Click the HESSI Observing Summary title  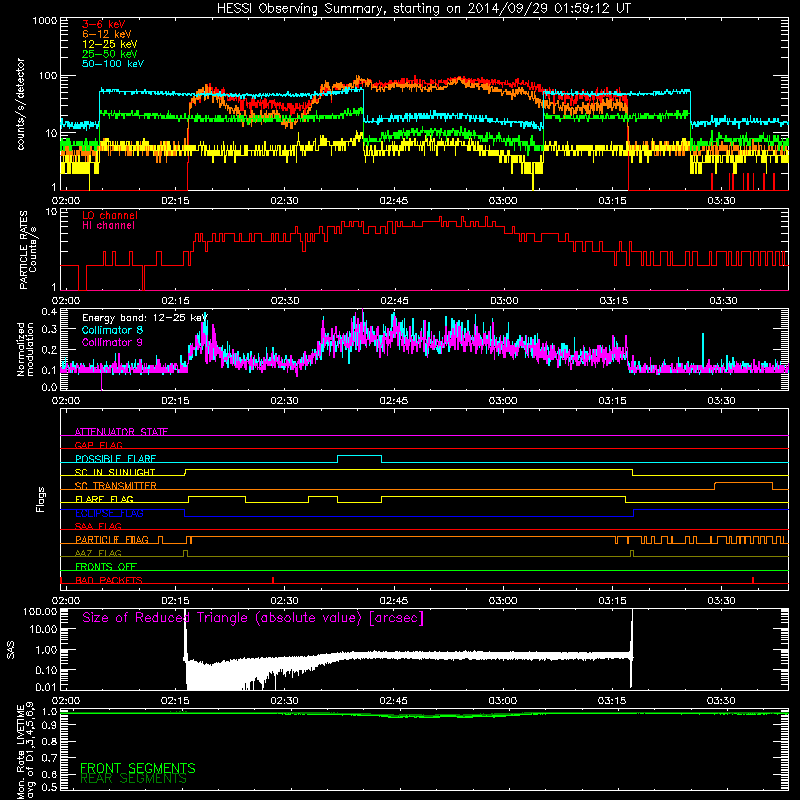(423, 9)
